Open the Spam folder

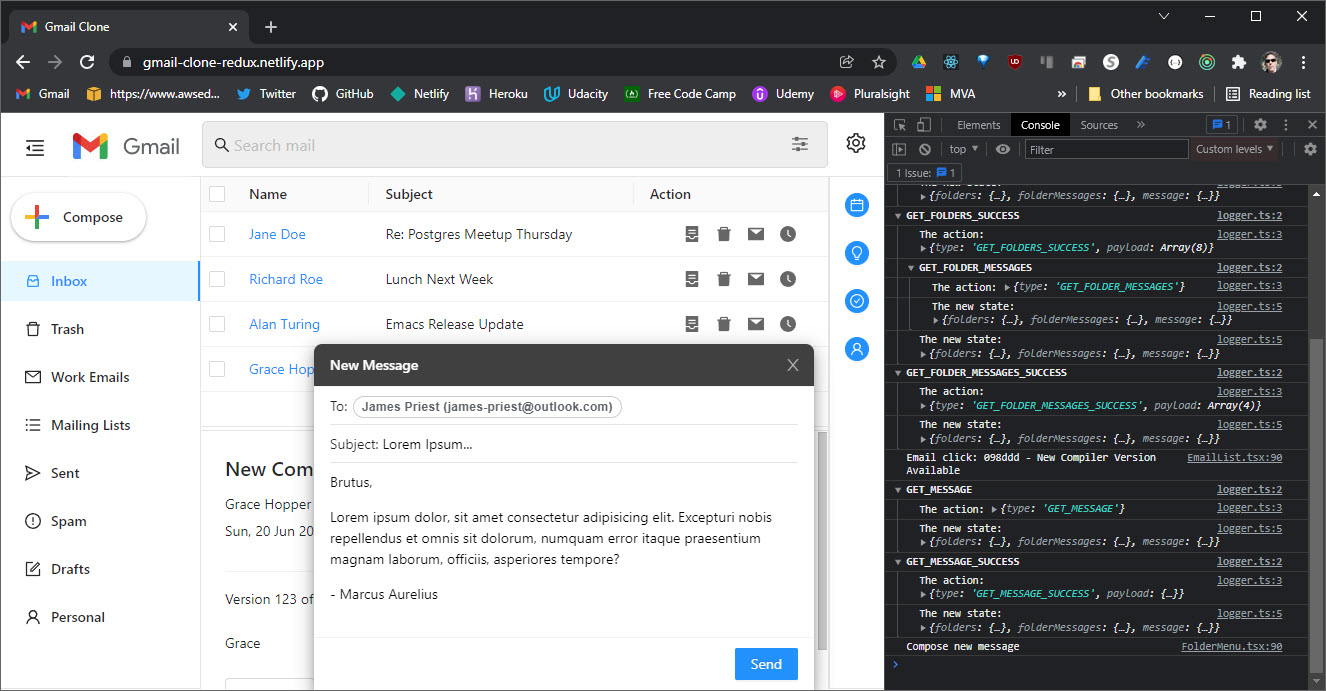click(100, 521)
